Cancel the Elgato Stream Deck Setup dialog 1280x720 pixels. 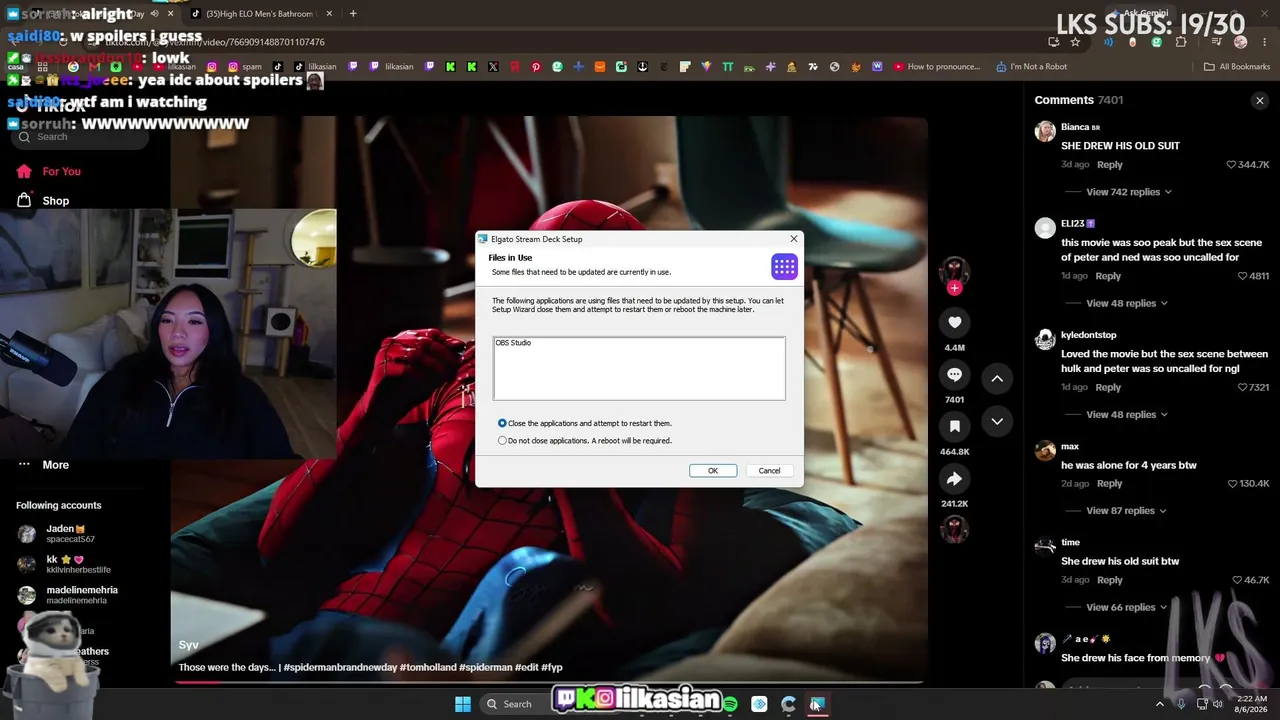point(769,470)
